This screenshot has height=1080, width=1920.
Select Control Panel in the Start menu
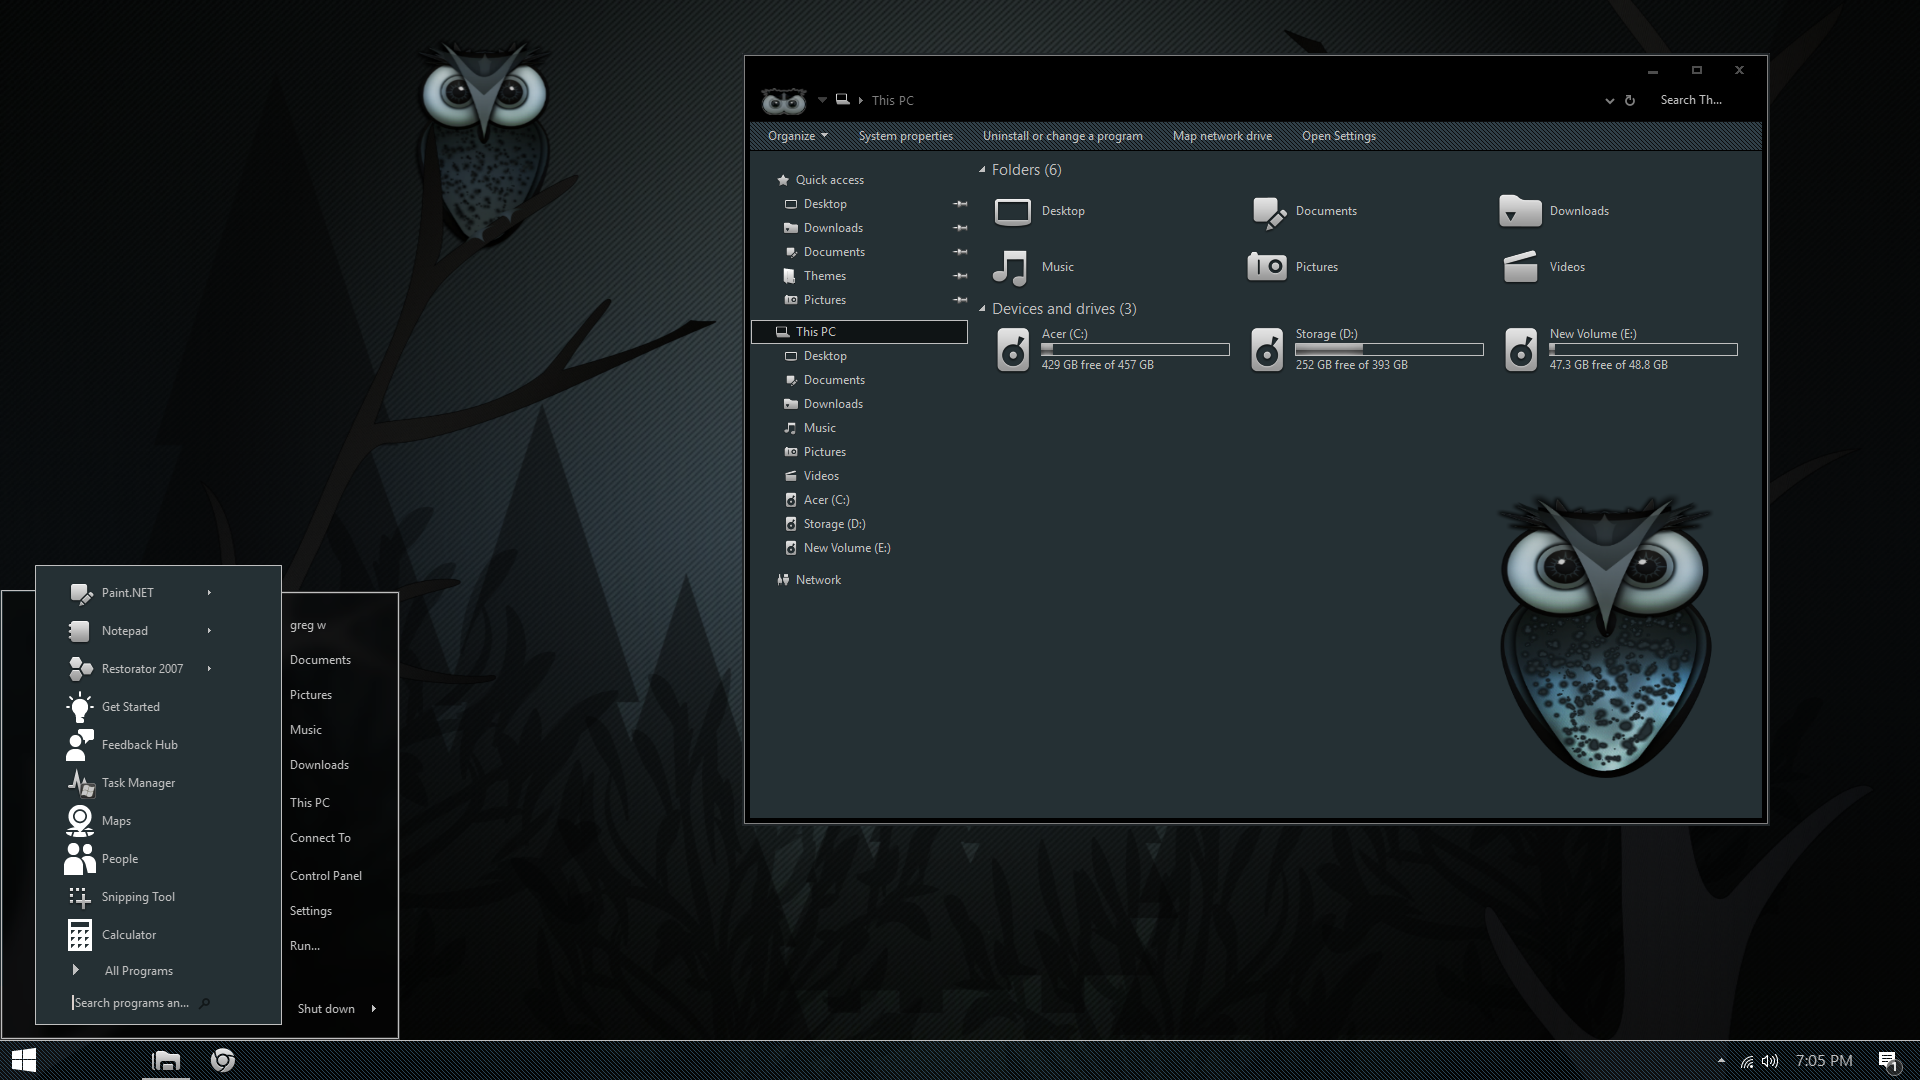[325, 875]
